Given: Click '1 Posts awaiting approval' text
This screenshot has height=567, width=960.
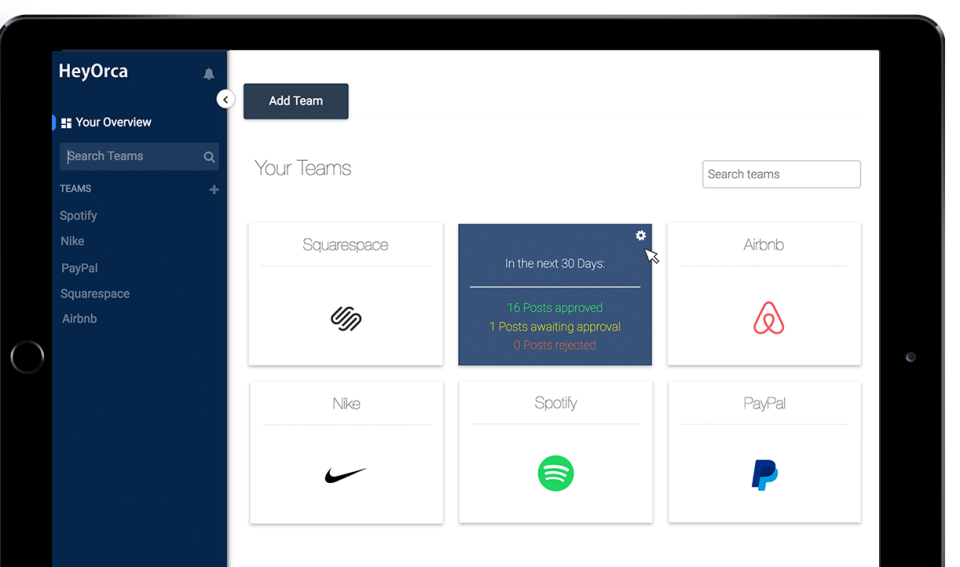Looking at the screenshot, I should [555, 327].
